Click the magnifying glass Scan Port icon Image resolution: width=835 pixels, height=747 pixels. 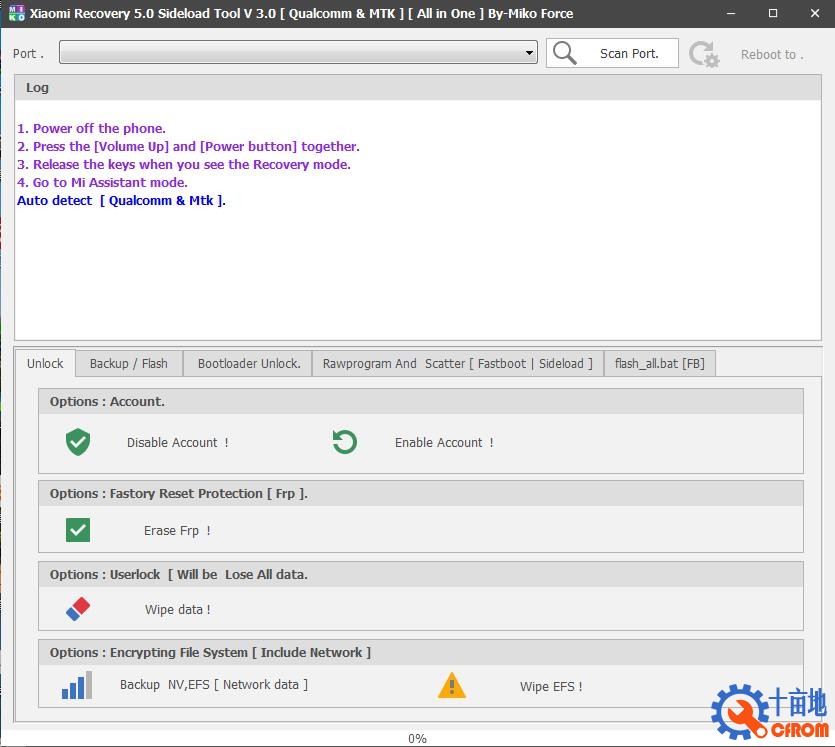(x=565, y=54)
